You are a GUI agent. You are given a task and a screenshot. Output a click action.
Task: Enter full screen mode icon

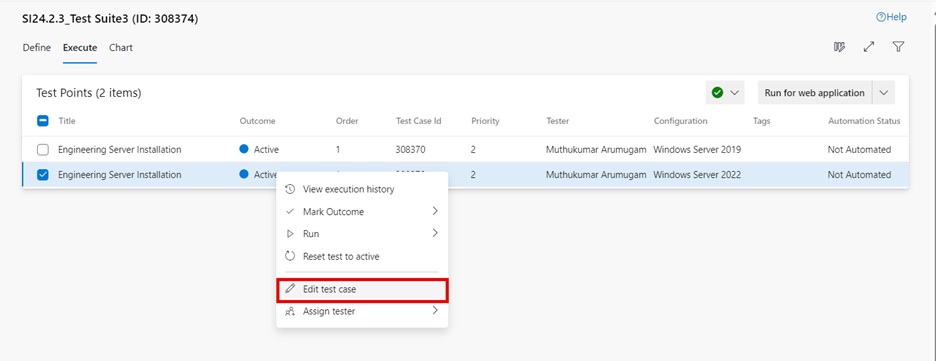pos(869,47)
